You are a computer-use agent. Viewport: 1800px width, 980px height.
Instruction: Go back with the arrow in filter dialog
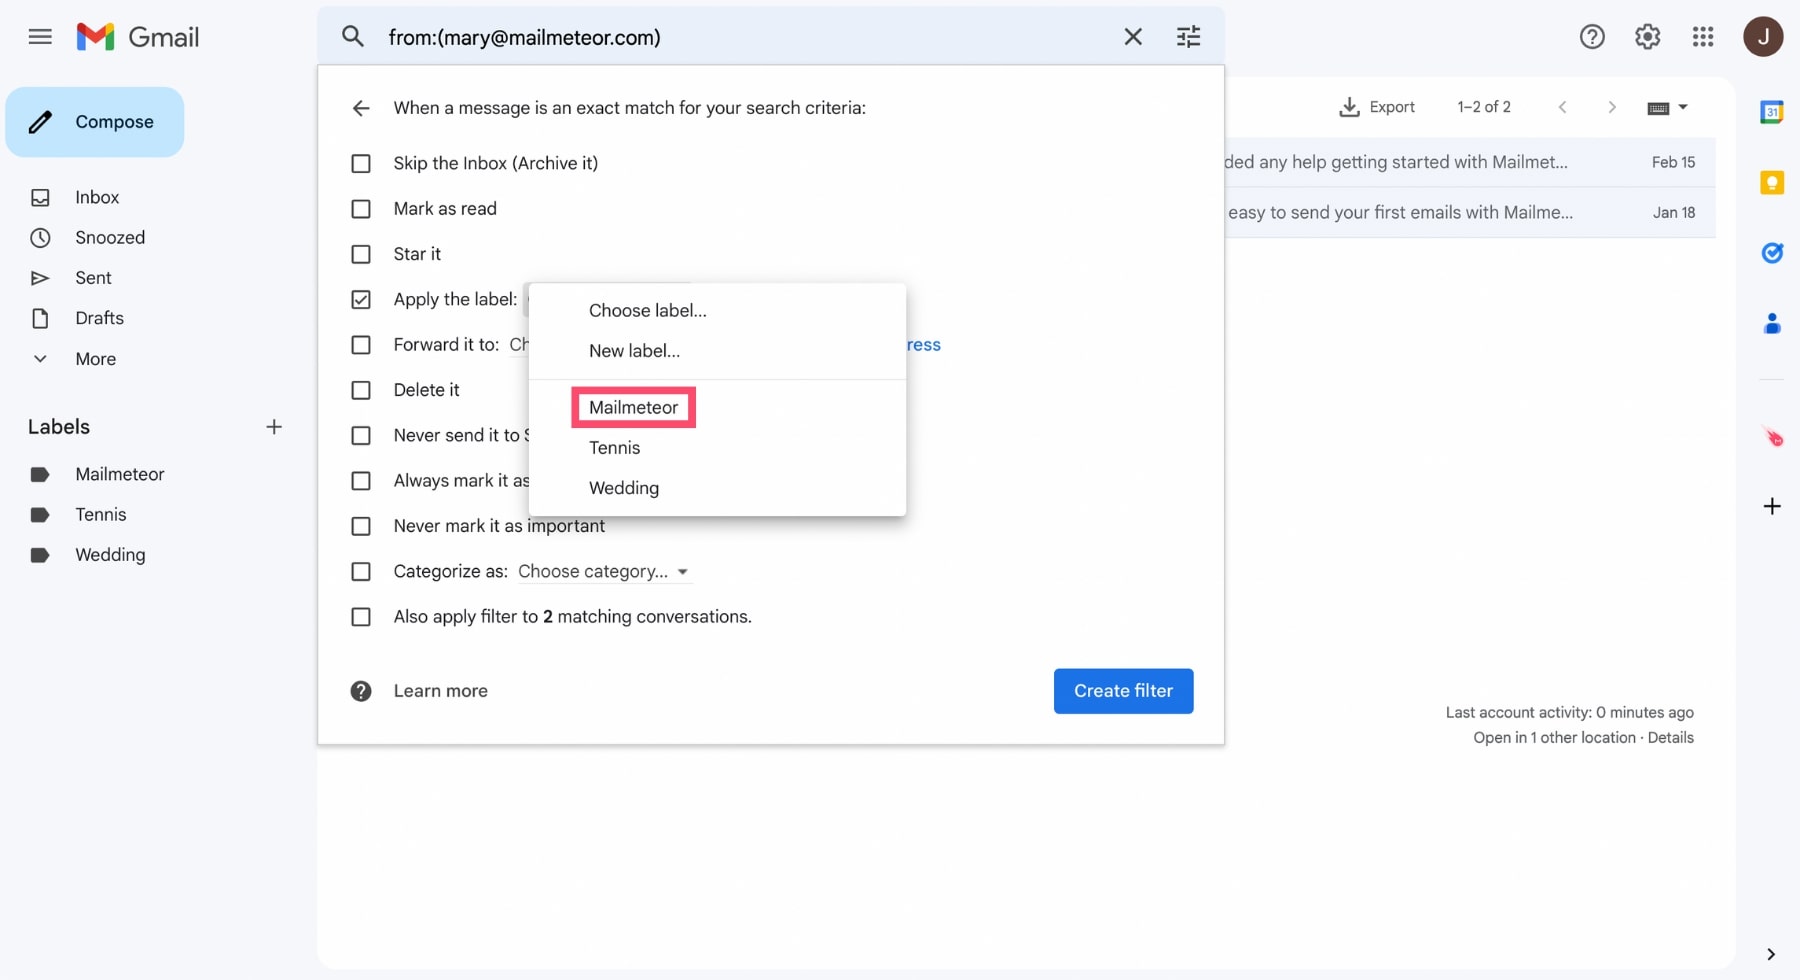coord(361,108)
